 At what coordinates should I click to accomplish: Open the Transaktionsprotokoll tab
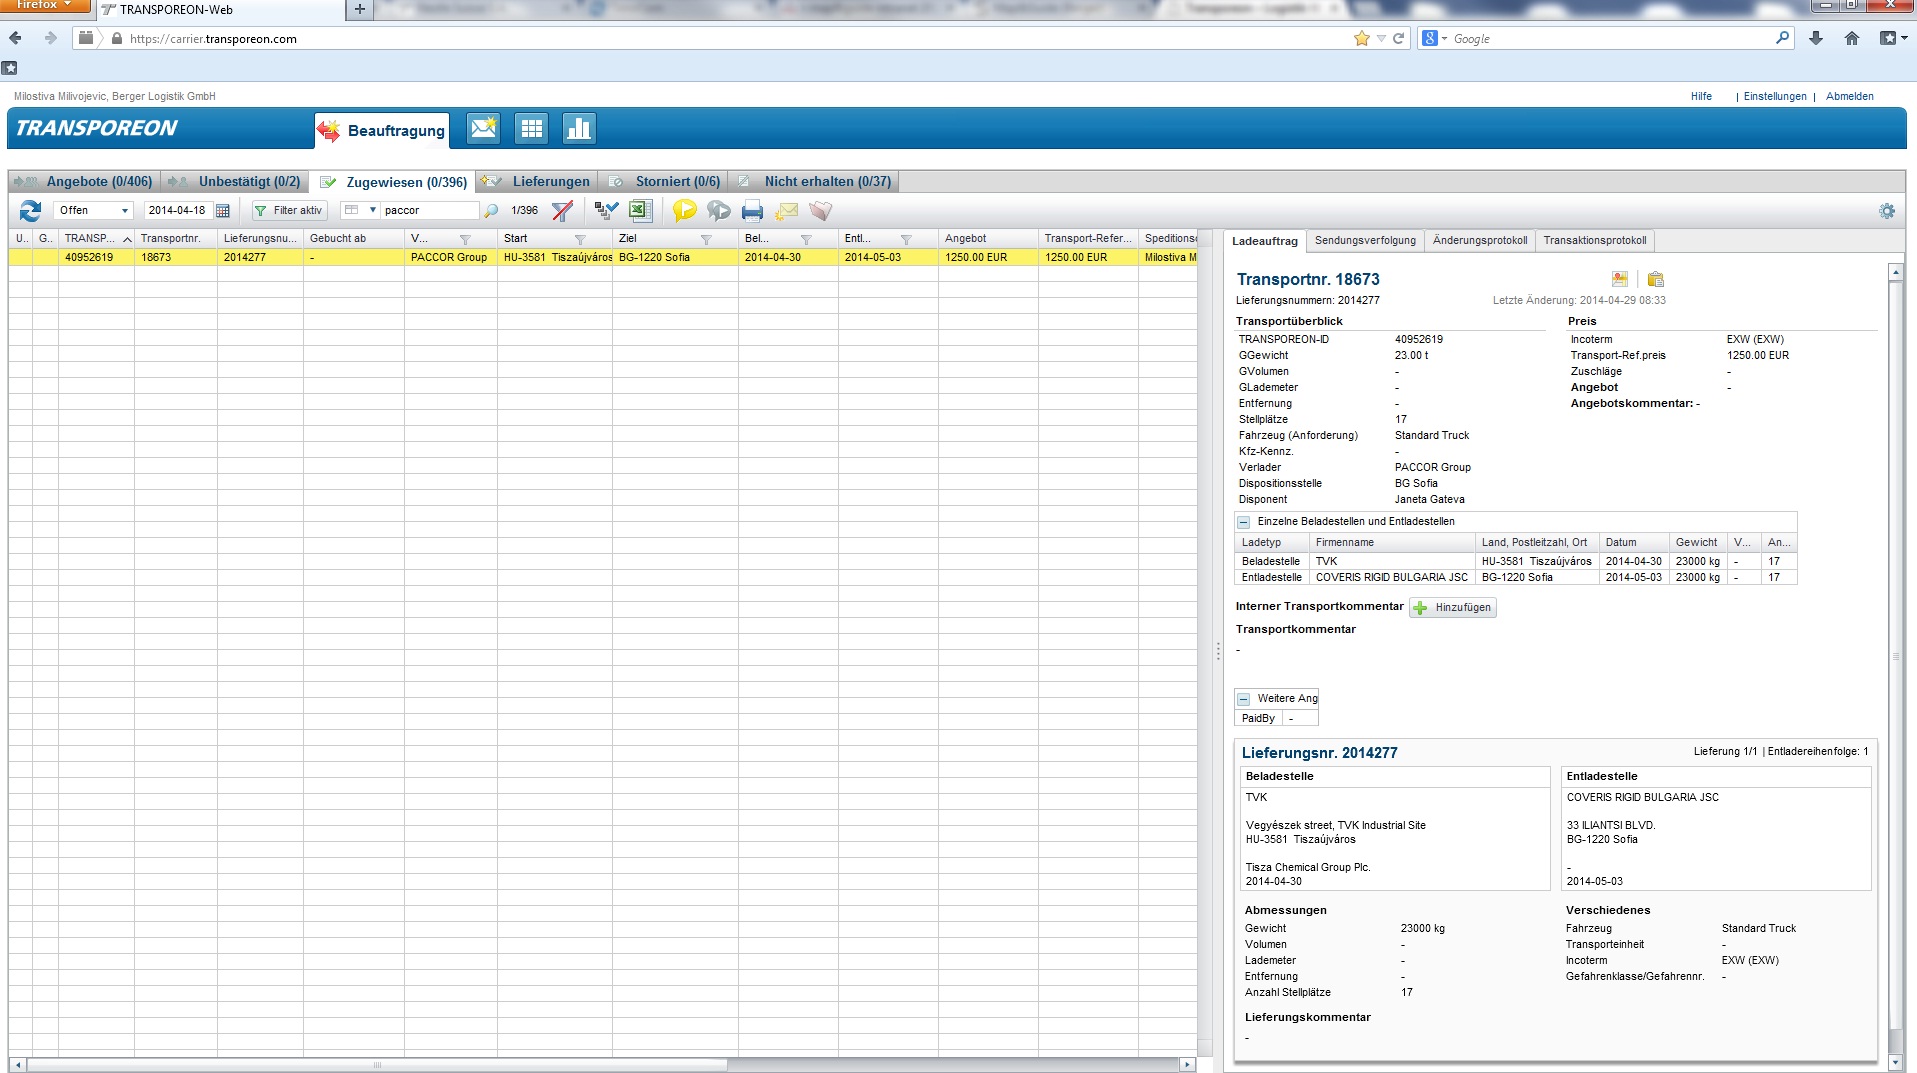coord(1595,240)
